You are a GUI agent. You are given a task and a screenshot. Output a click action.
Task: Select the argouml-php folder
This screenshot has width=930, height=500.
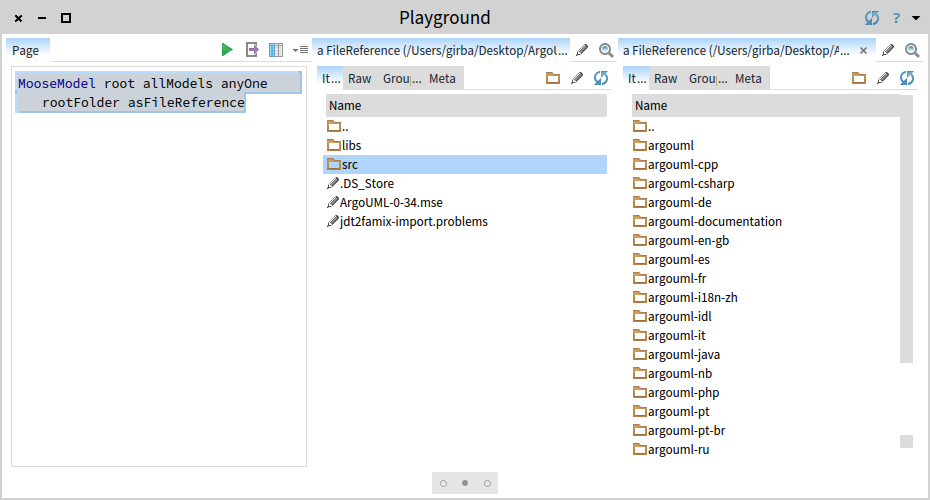765,392
